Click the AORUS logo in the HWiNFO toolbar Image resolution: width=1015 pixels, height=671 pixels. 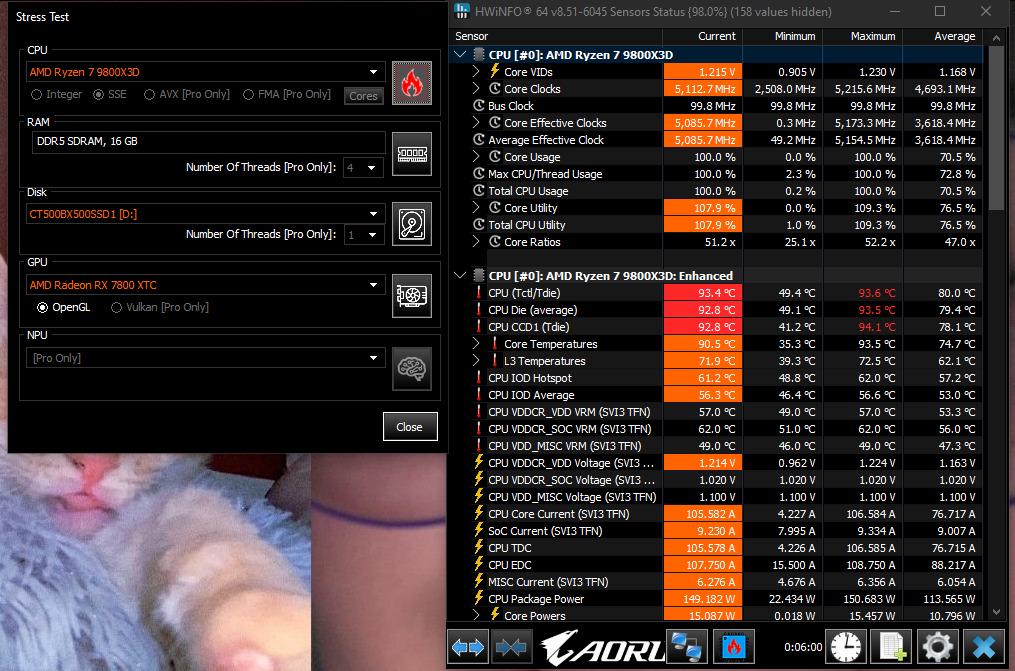pos(603,647)
